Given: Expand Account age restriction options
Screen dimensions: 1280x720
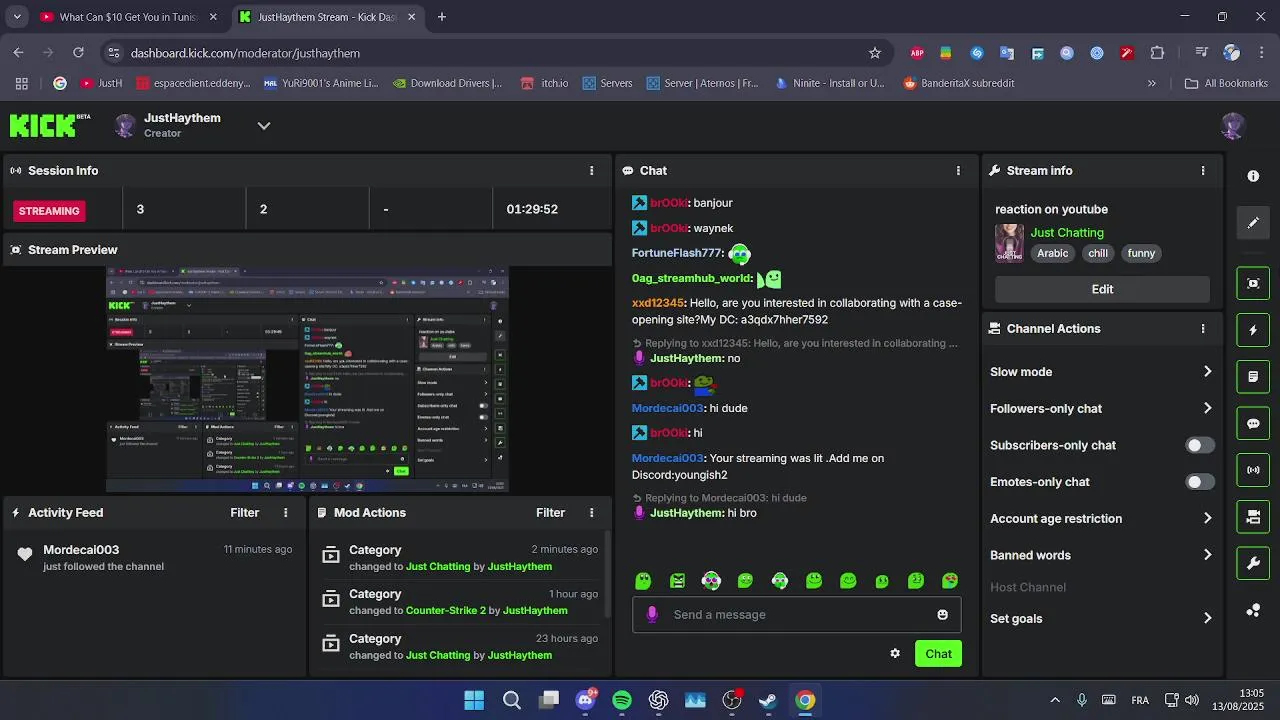Looking at the screenshot, I should [1207, 518].
